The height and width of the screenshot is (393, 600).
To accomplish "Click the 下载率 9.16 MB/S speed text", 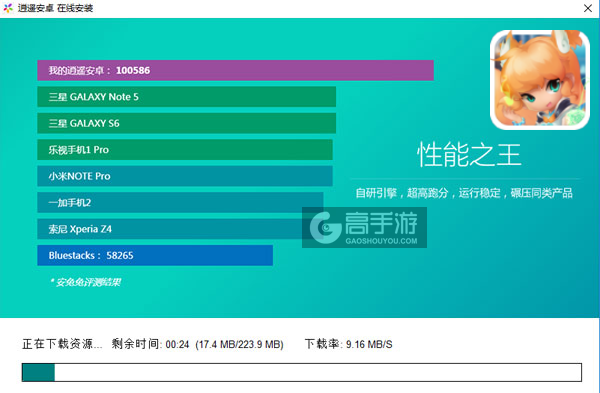I will point(348,344).
